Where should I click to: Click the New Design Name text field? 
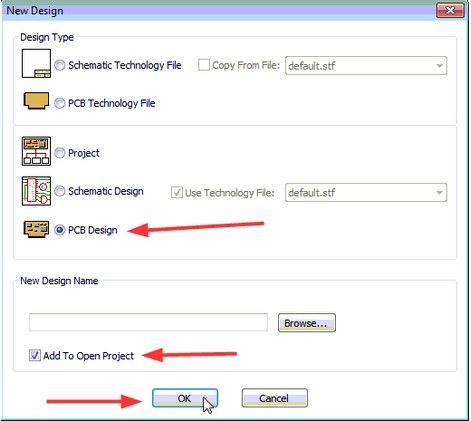tap(148, 322)
